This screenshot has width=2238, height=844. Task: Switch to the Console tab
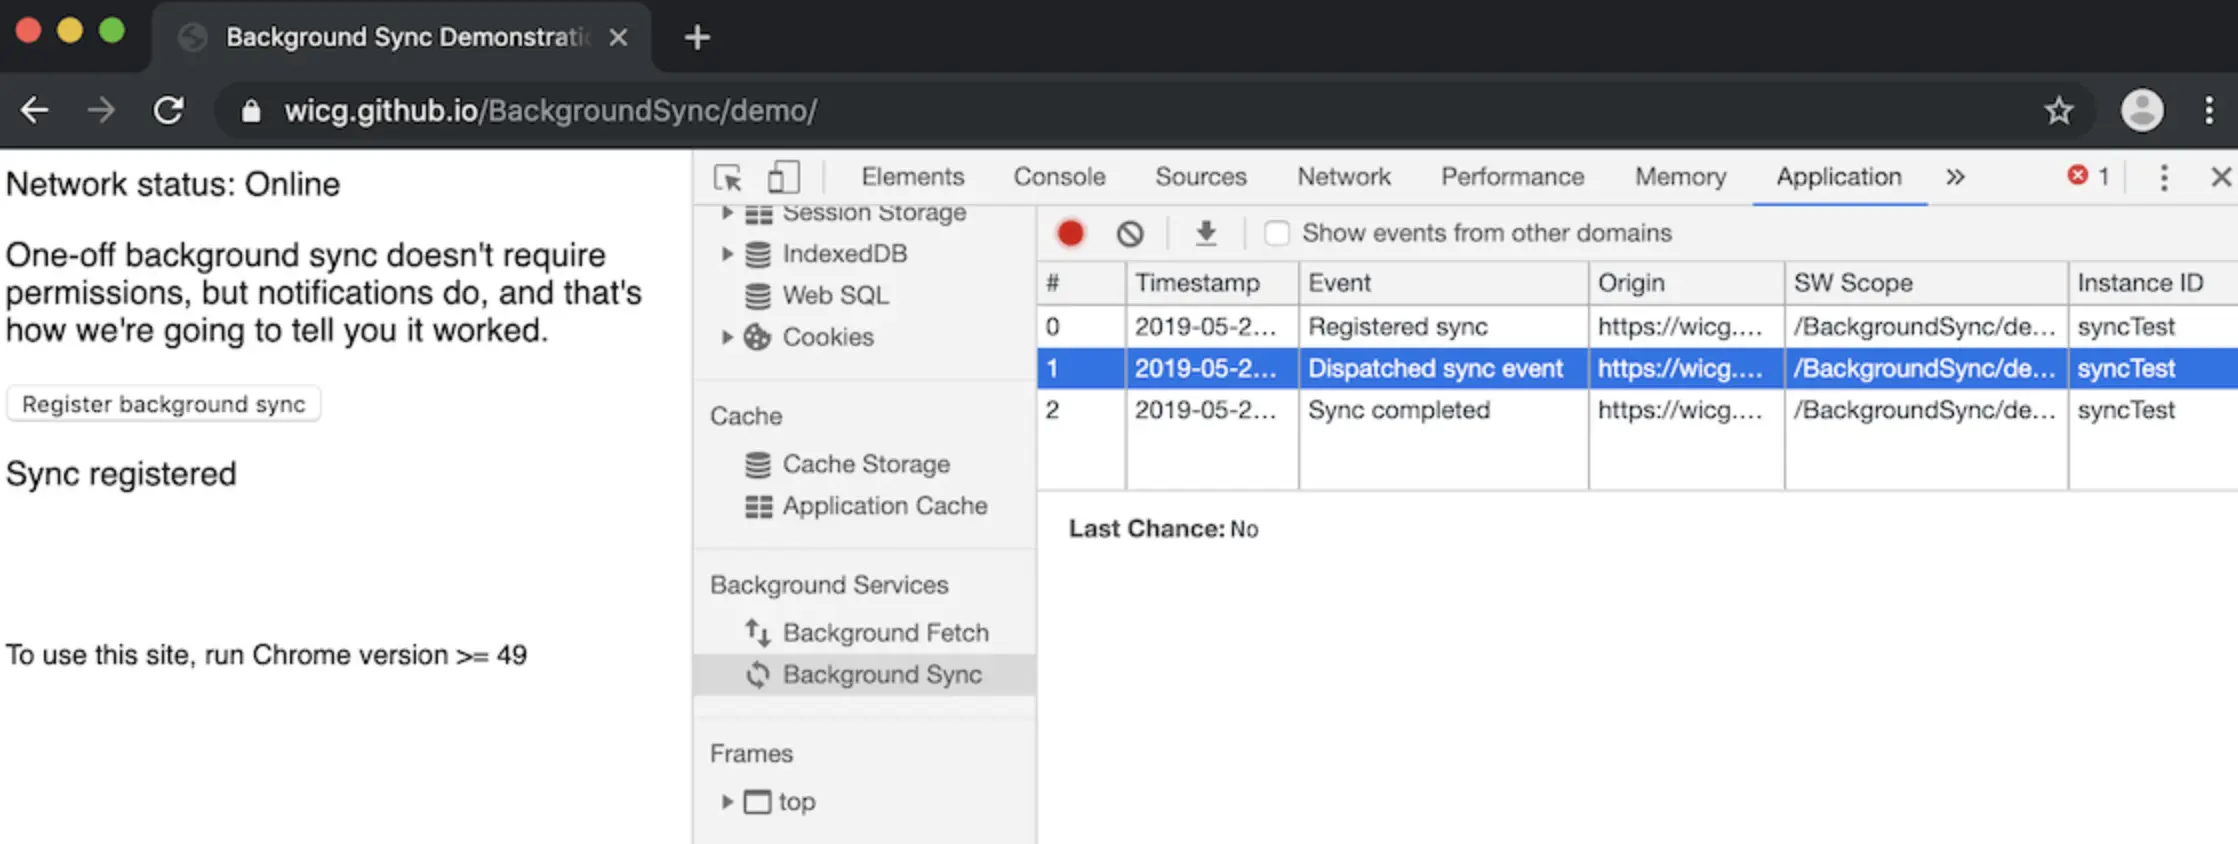click(x=1059, y=177)
